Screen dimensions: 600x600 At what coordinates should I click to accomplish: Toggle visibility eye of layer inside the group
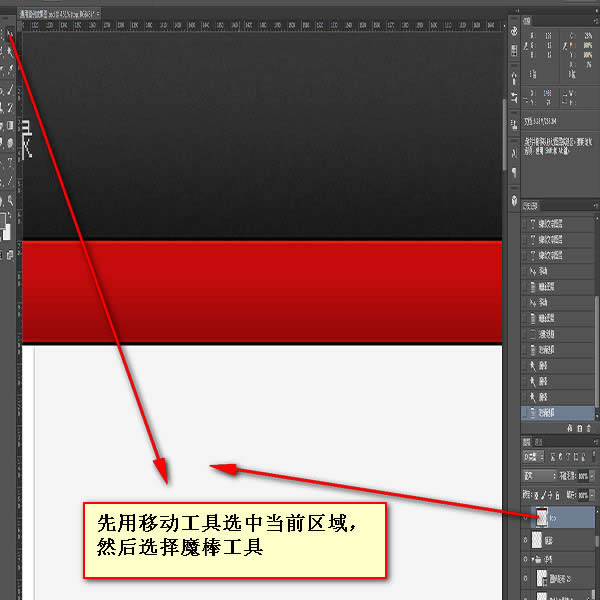point(526,578)
